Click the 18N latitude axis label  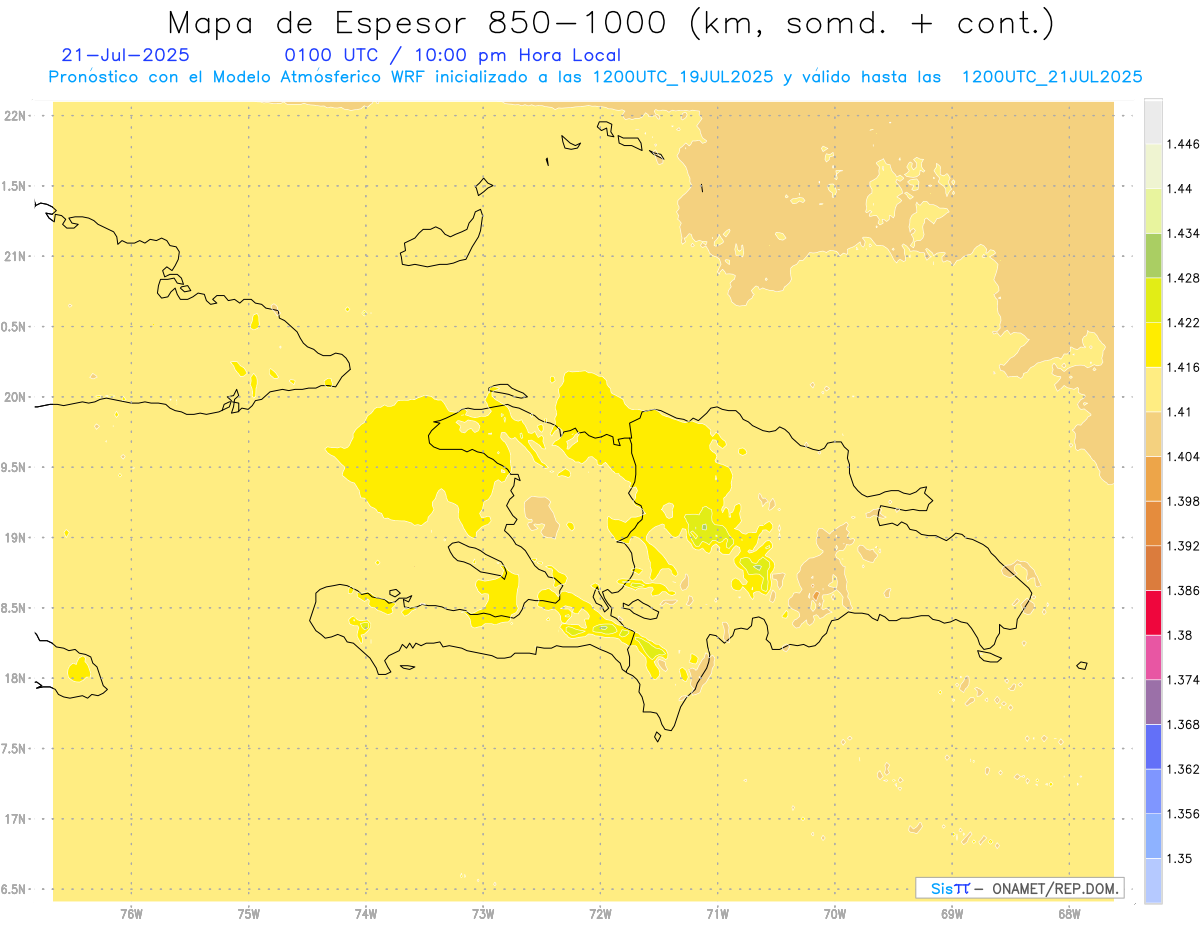click(x=15, y=678)
